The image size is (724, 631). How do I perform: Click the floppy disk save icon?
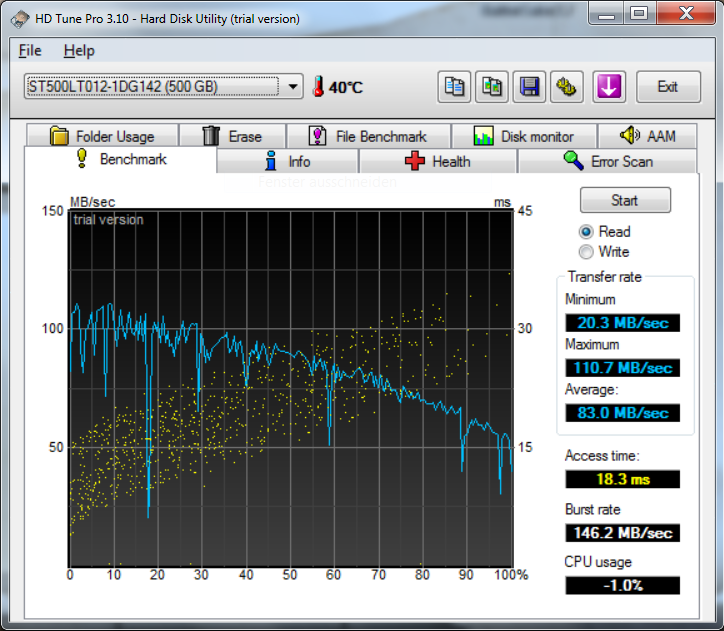click(x=529, y=87)
